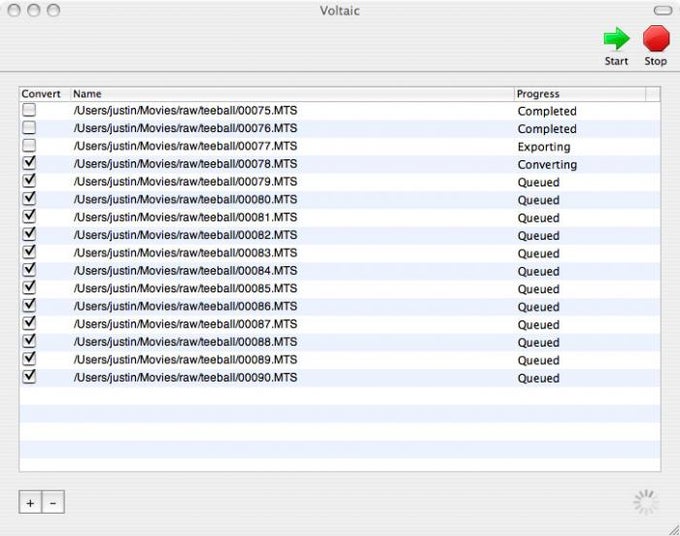Uncheck the Convert box for 00086.MTS

[29, 305]
